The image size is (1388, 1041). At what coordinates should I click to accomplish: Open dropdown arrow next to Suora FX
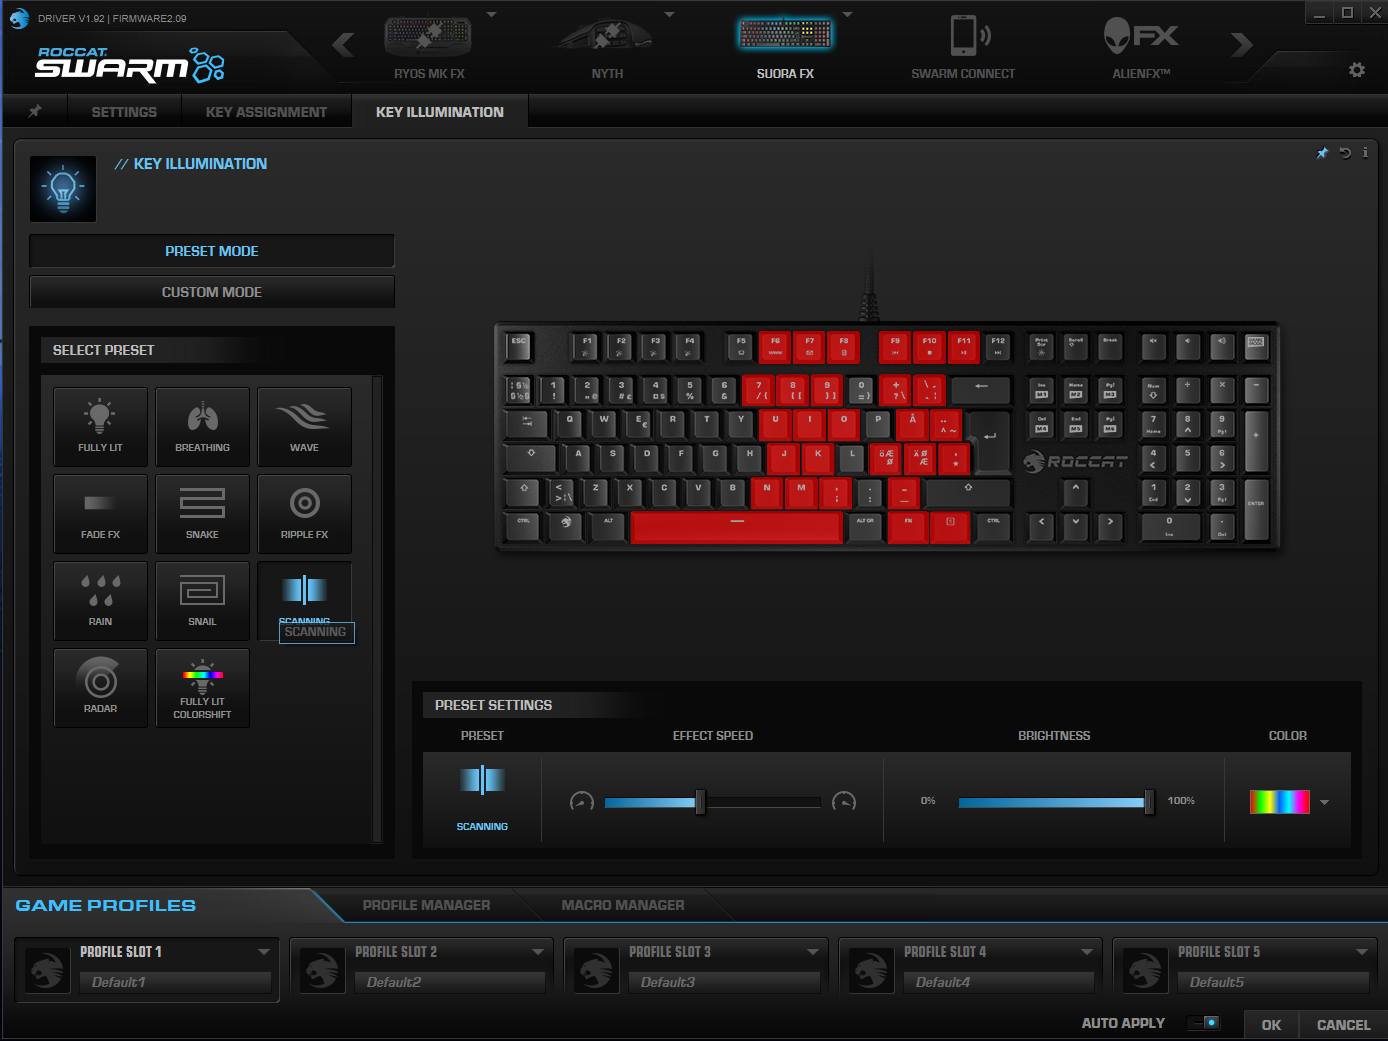(847, 15)
